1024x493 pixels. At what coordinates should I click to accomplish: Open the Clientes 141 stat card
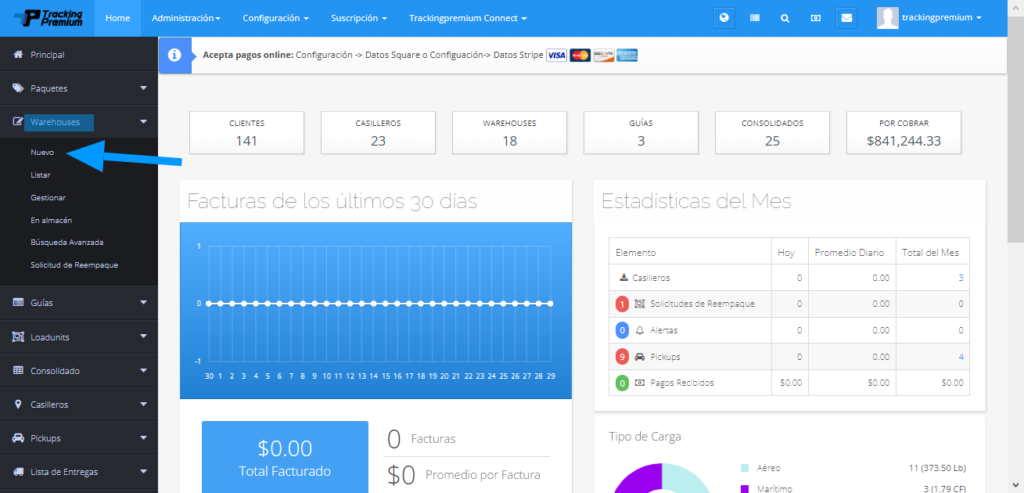click(x=247, y=133)
